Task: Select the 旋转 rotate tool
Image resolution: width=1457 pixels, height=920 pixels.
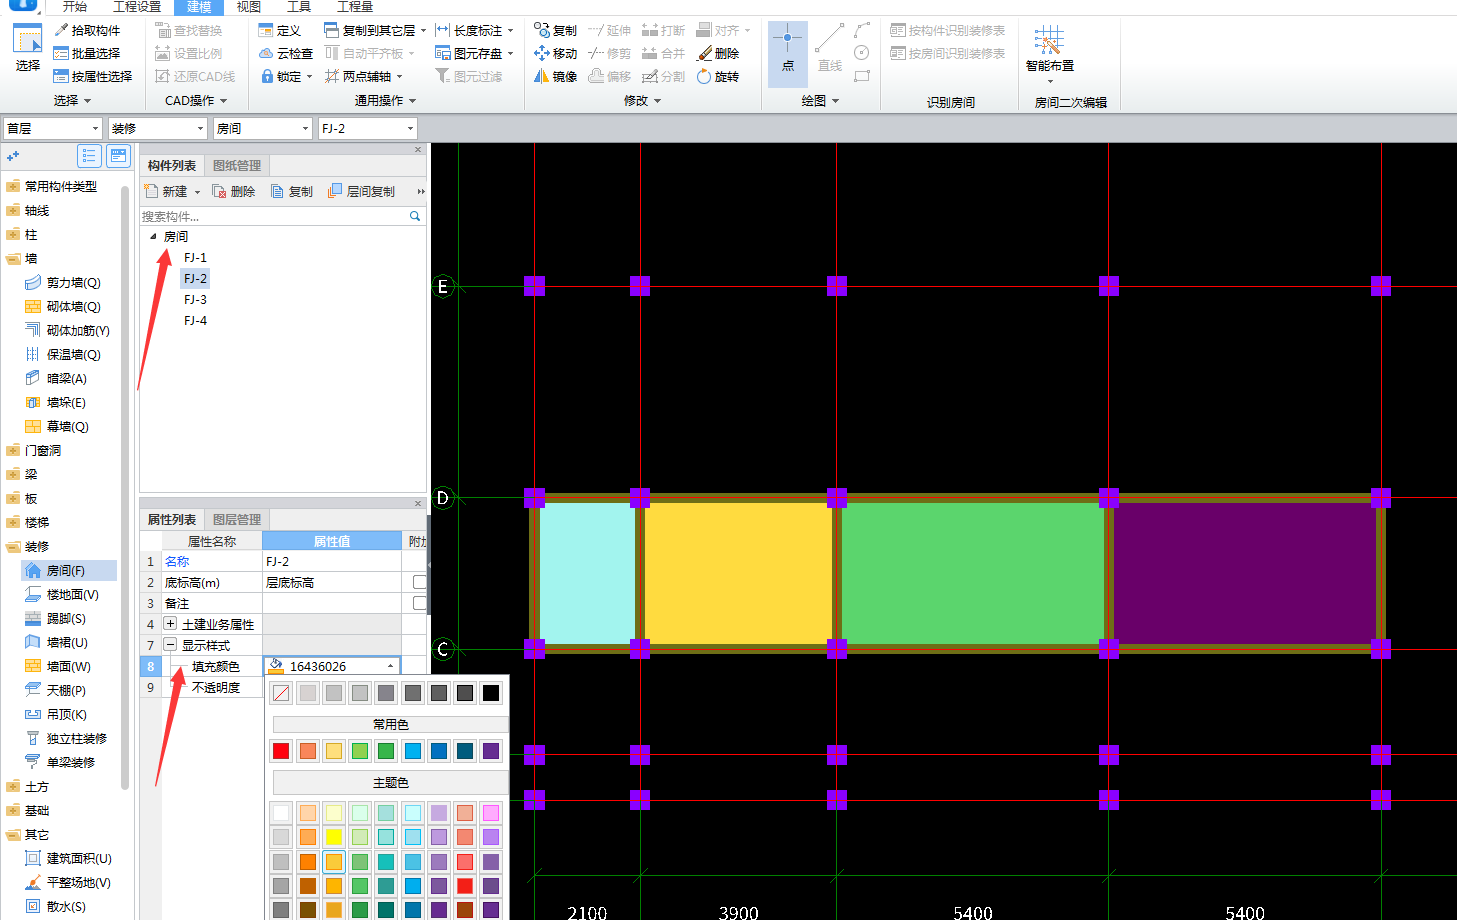Action: pyautogui.click(x=718, y=76)
